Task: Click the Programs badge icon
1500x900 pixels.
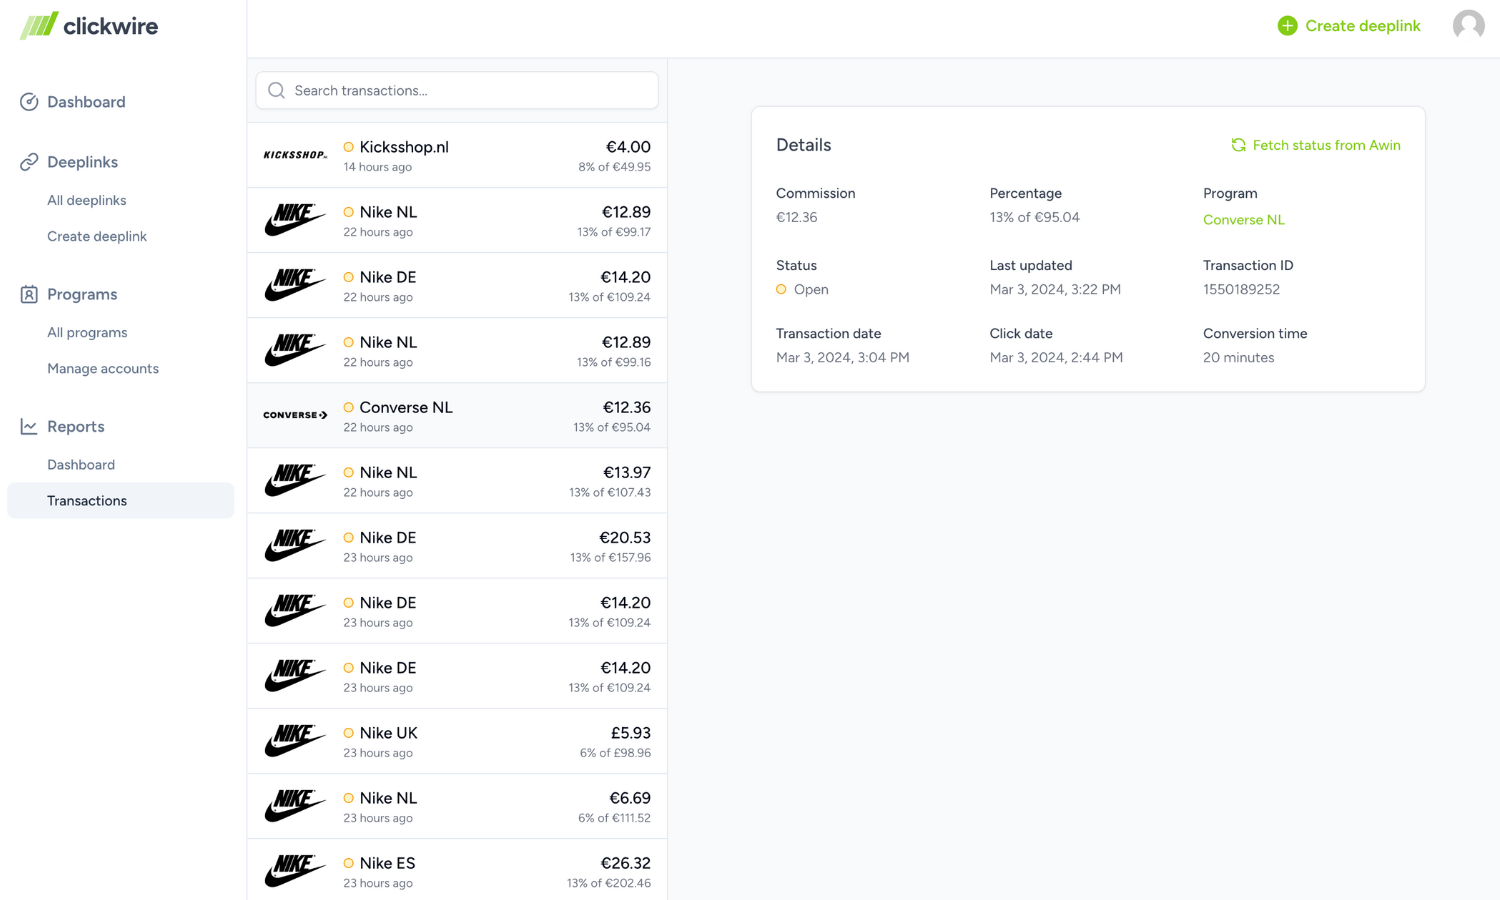Action: [29, 294]
